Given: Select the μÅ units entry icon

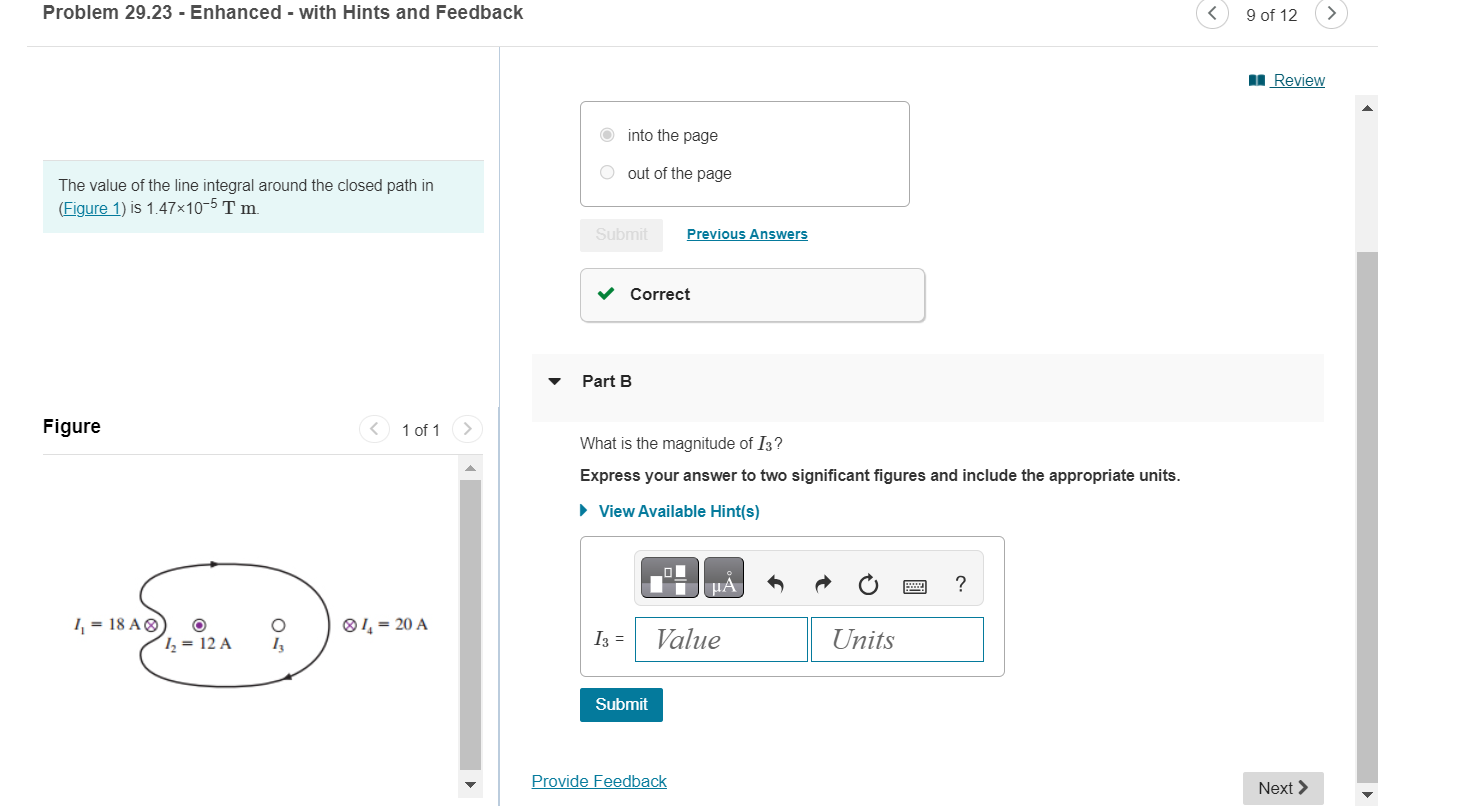Looking at the screenshot, I should tap(722, 577).
